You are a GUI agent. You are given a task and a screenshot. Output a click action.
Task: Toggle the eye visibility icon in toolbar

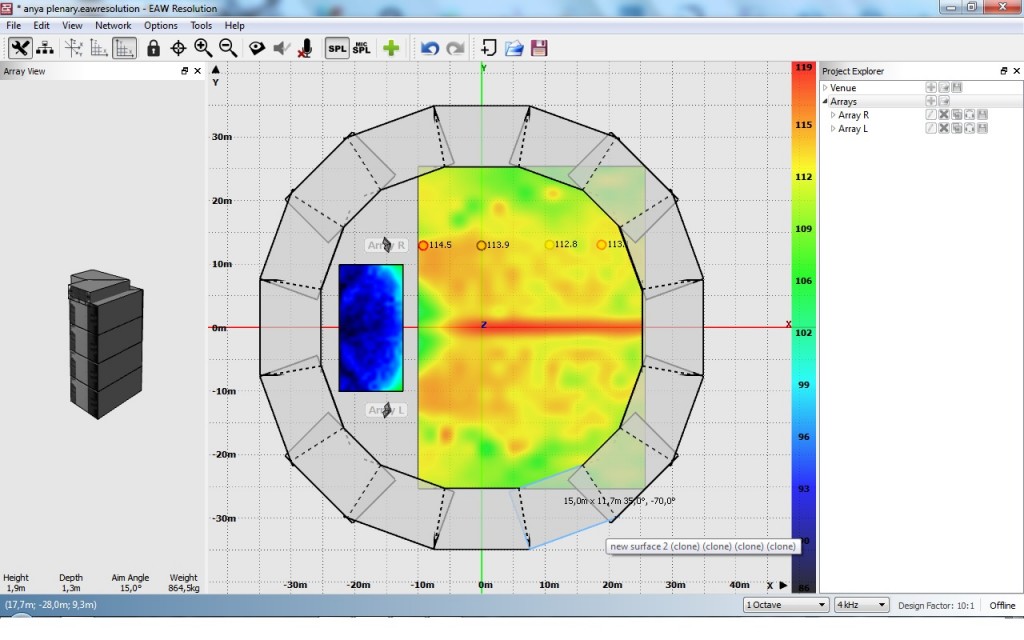(257, 48)
